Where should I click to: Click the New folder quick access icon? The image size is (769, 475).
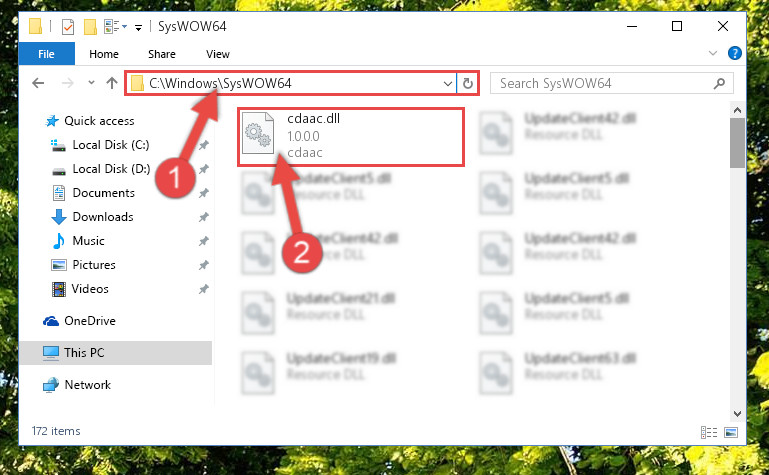click(x=90, y=26)
